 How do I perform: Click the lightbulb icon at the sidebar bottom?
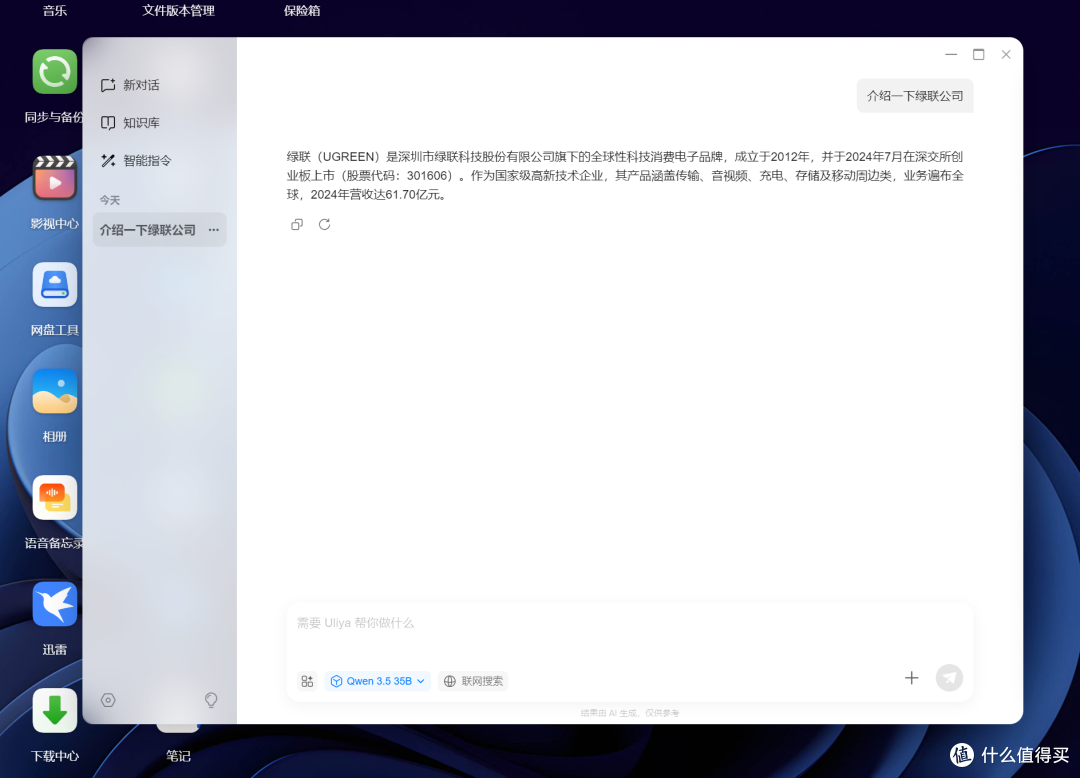[x=211, y=700]
